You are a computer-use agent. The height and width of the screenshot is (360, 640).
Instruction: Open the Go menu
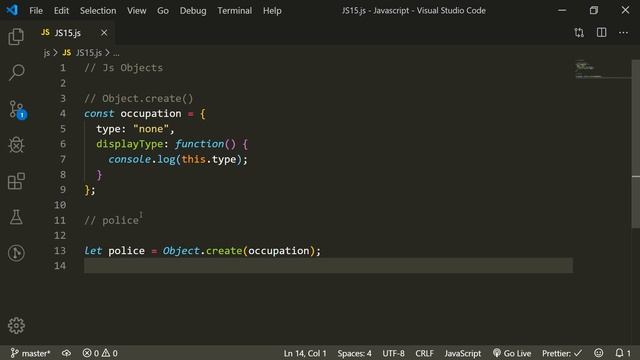(x=163, y=11)
